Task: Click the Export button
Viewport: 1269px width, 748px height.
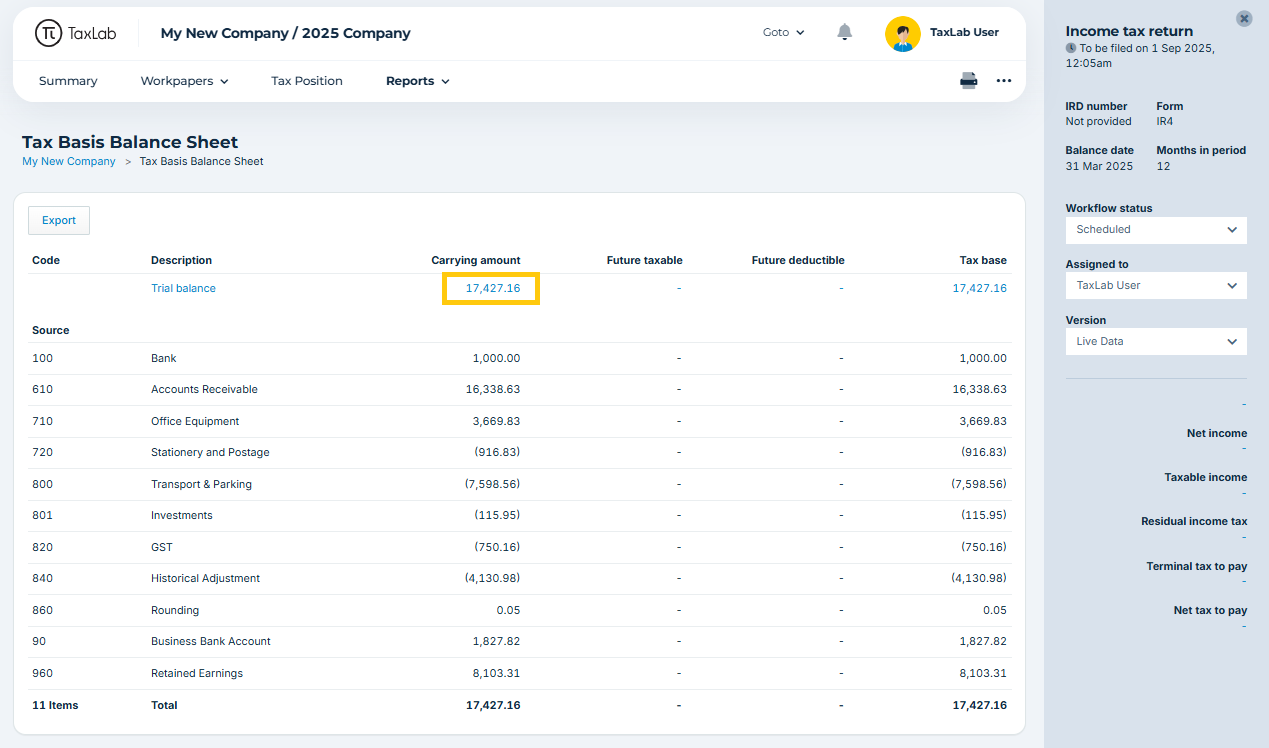Action: pos(59,220)
